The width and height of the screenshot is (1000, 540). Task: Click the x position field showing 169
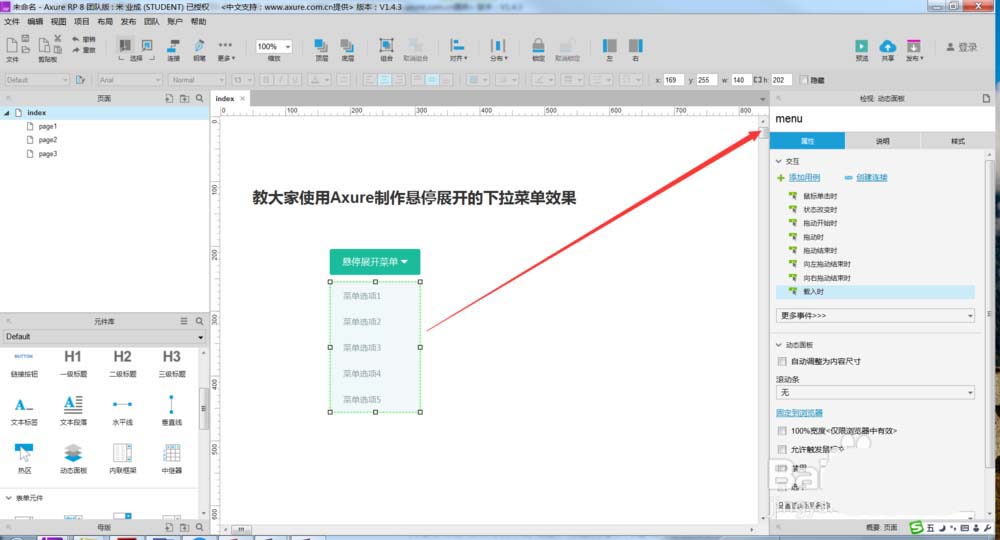[x=673, y=80]
